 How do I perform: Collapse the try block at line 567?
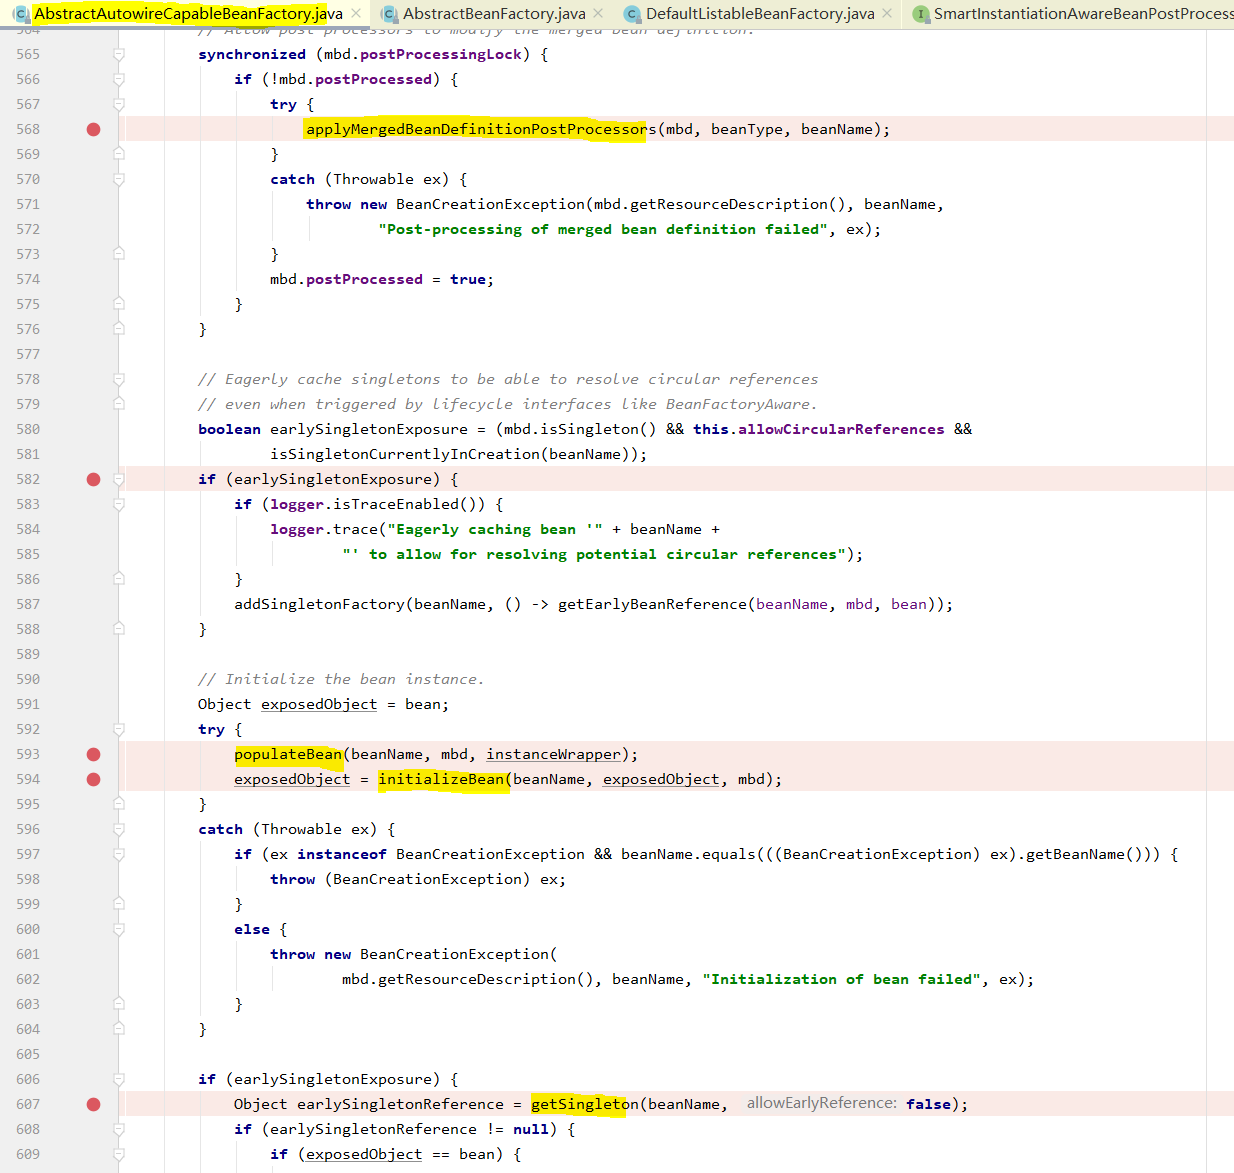(119, 104)
